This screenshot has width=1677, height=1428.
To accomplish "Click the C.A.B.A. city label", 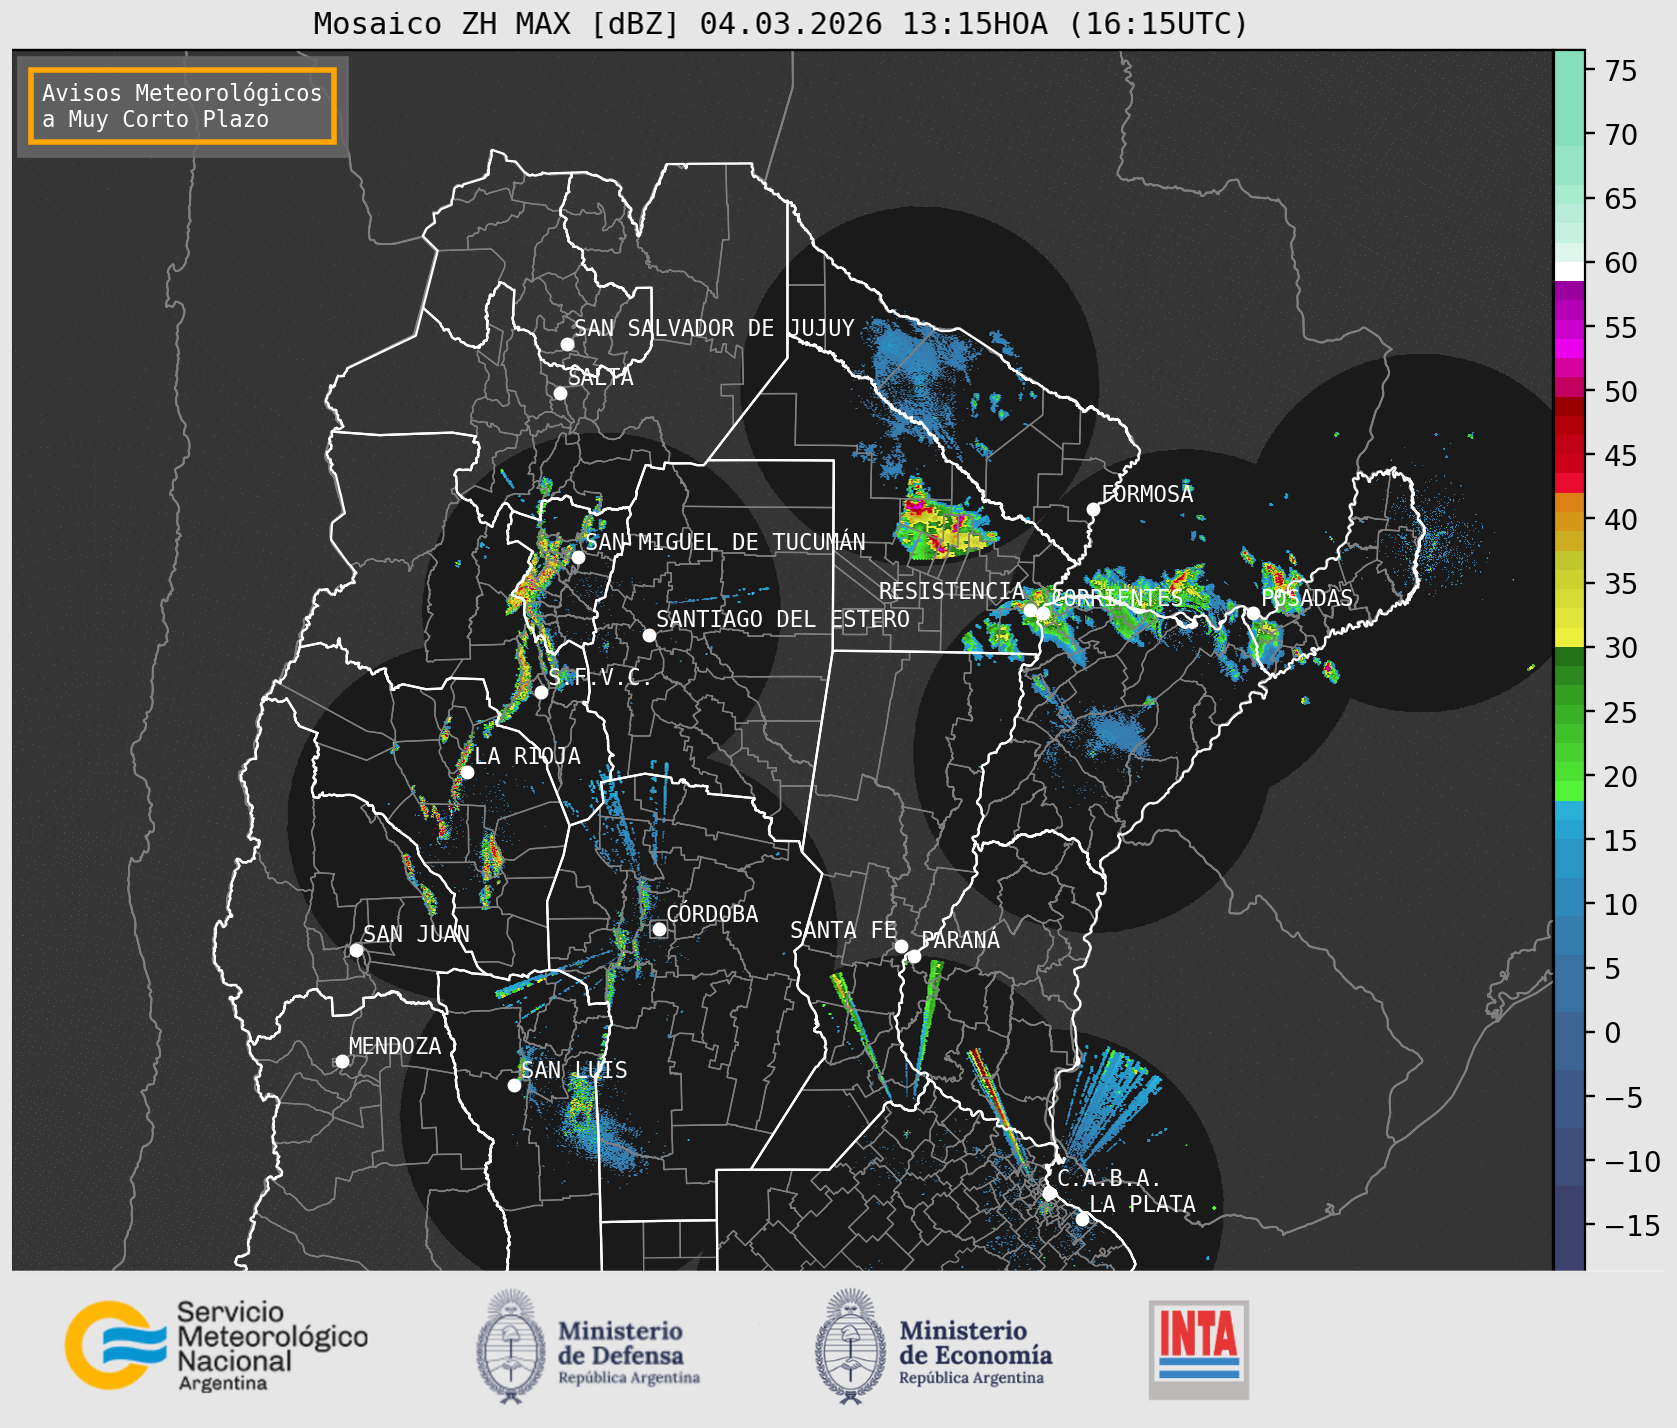I will pyautogui.click(x=1110, y=1178).
